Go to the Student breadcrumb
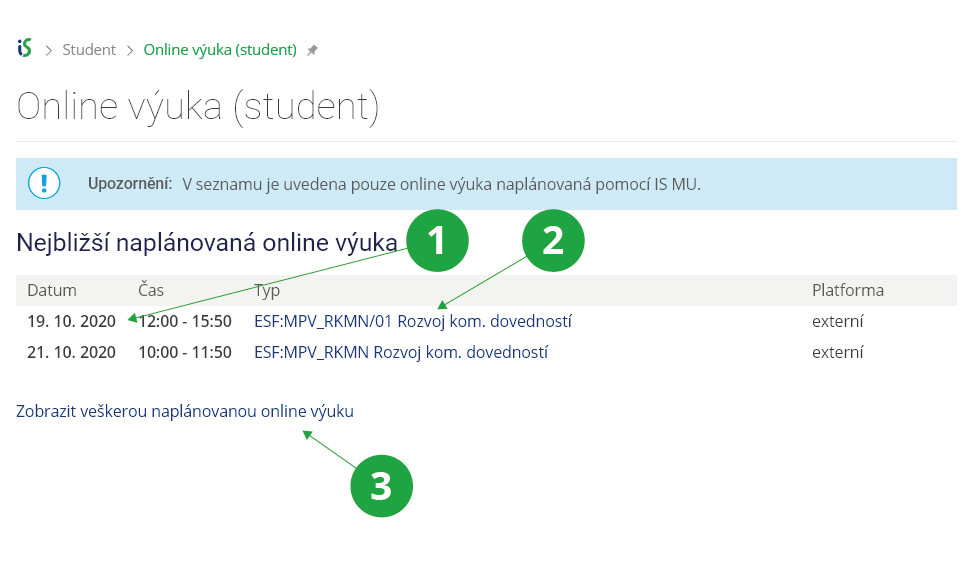969x569 pixels. click(89, 49)
